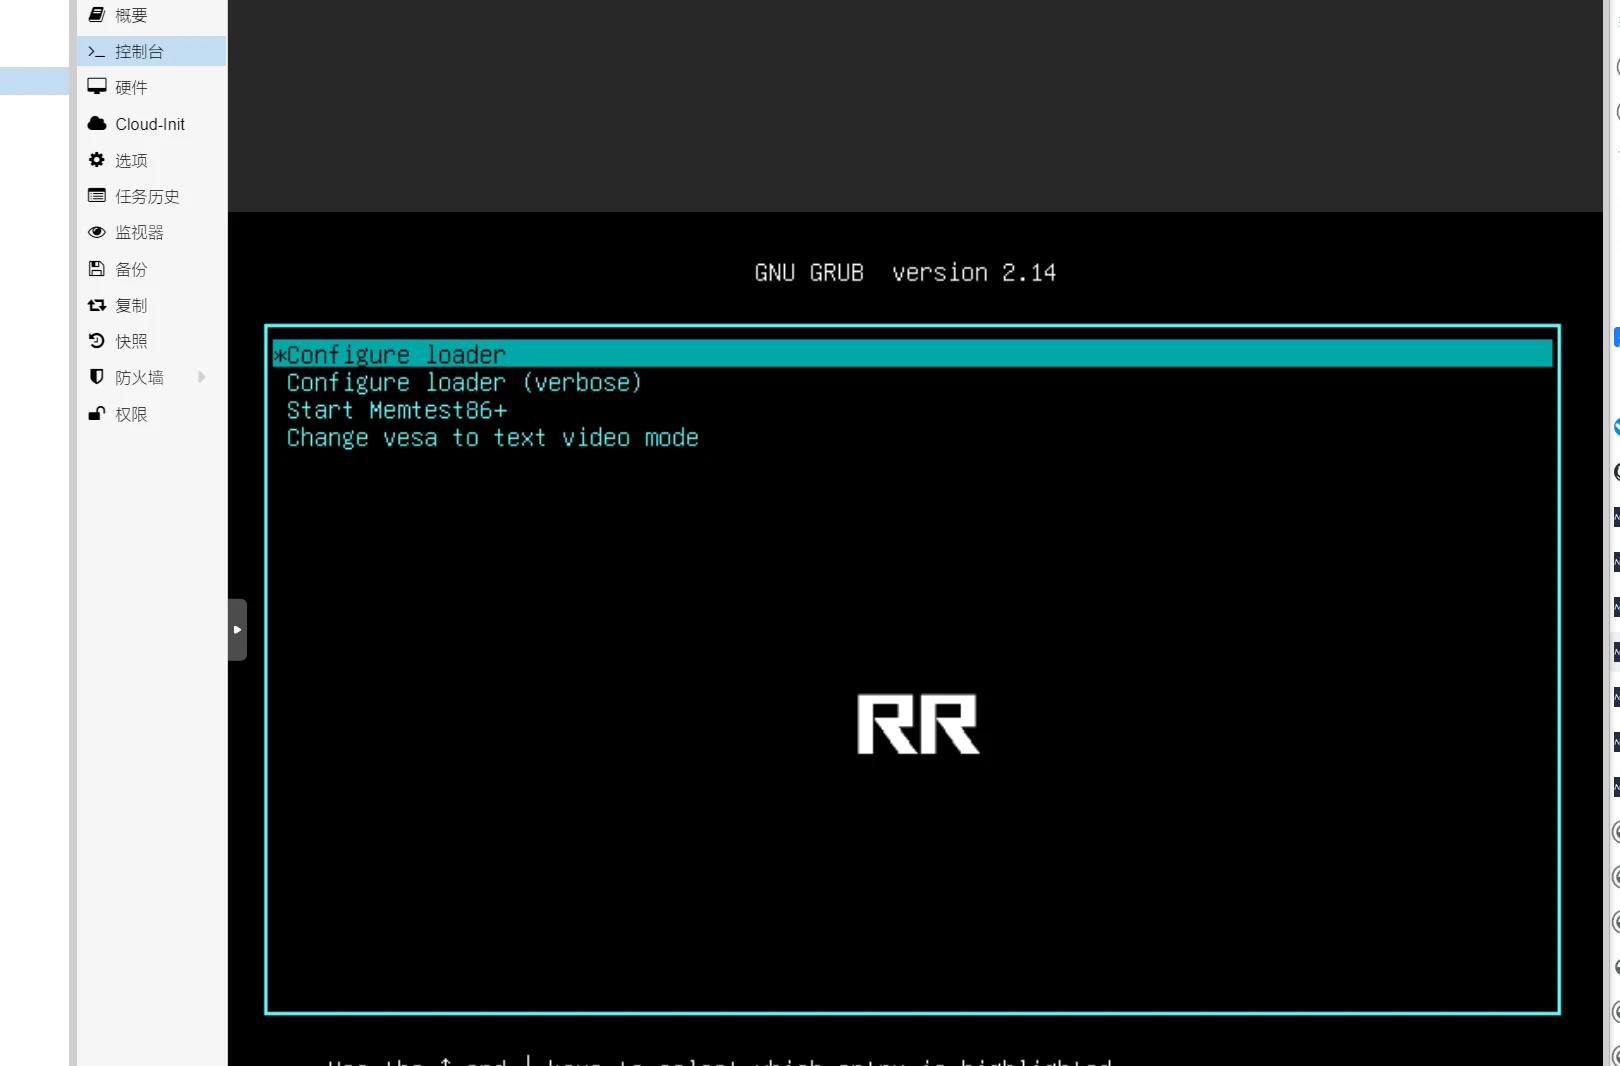
Task: Click the 选项 gear icon
Action: 97,160
